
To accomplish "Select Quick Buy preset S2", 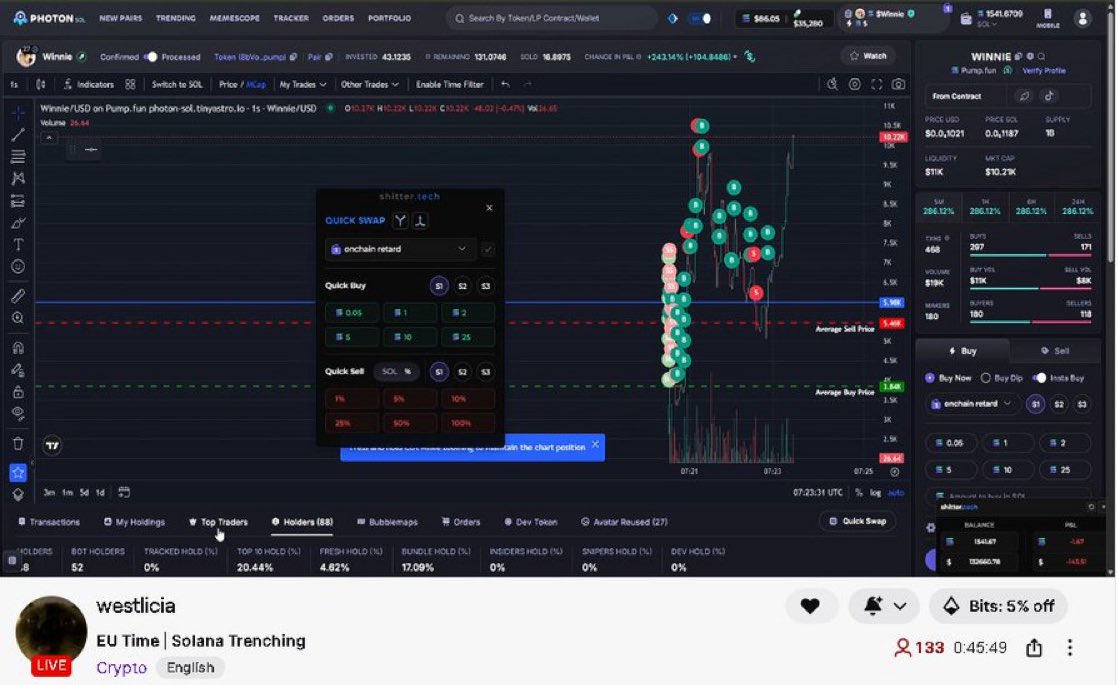I will click(x=462, y=286).
